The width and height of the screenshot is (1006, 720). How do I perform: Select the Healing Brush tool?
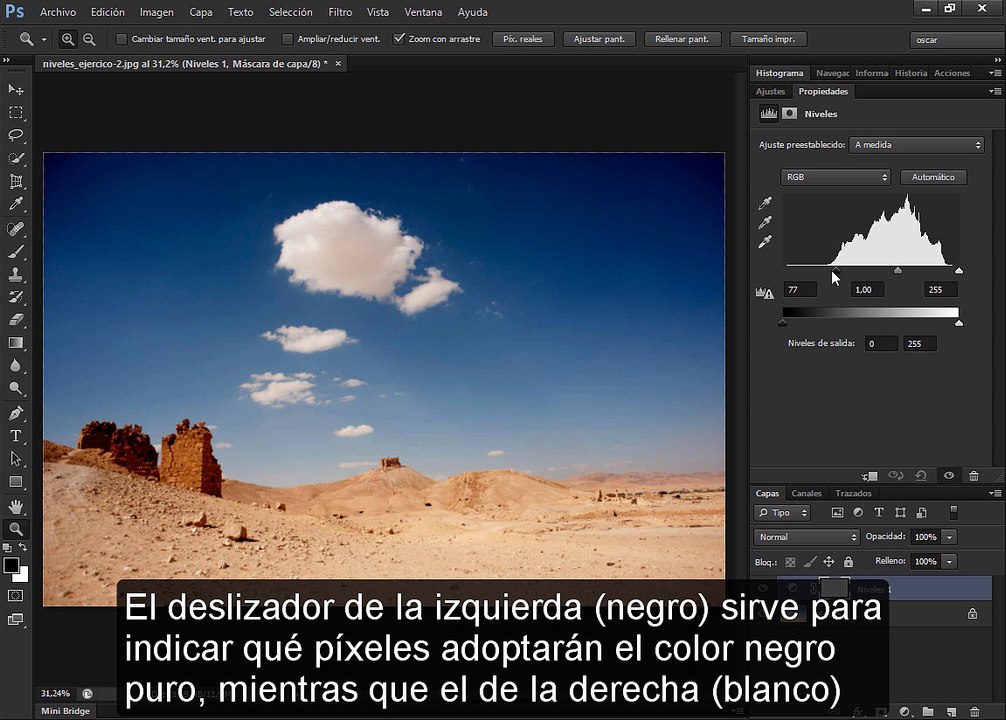[16, 228]
